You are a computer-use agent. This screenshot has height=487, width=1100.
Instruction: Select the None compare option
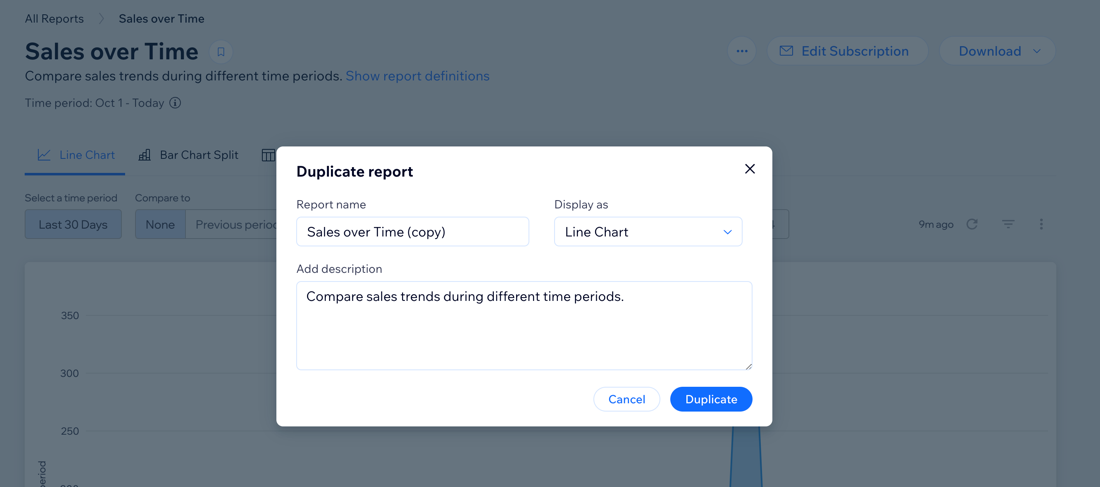[160, 225]
